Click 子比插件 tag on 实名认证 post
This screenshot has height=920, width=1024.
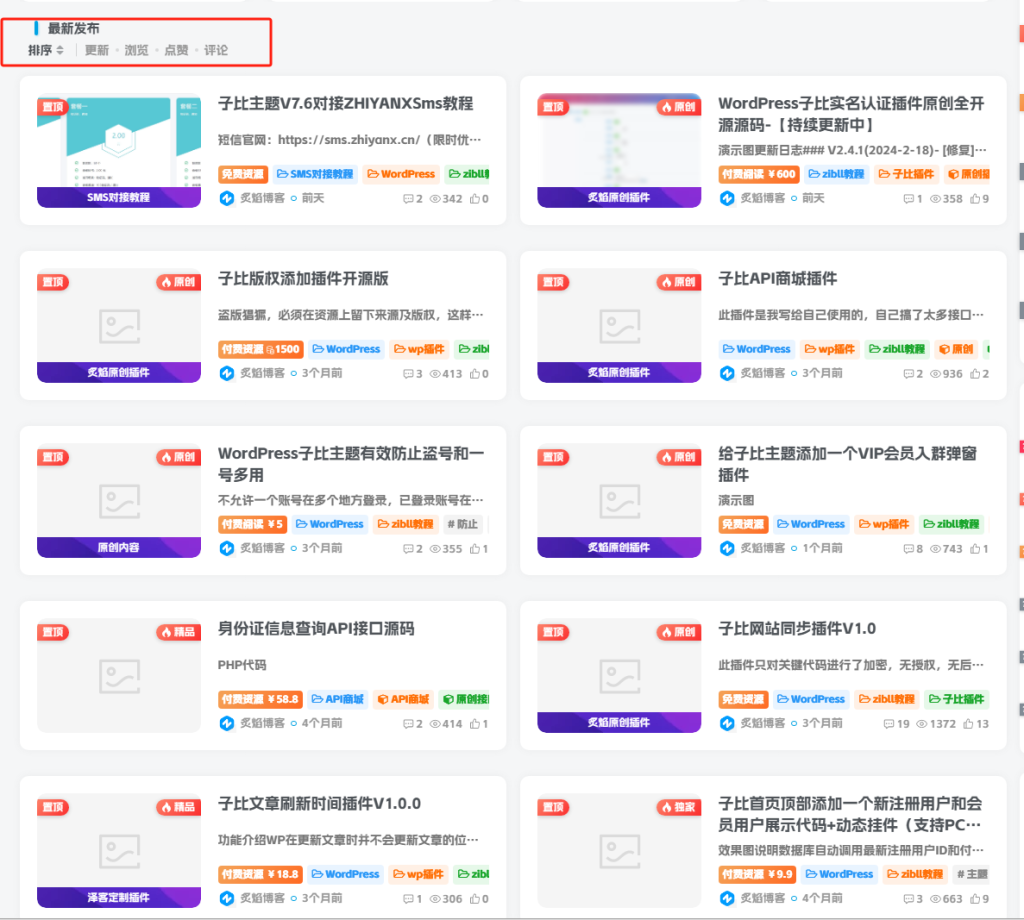click(x=906, y=174)
